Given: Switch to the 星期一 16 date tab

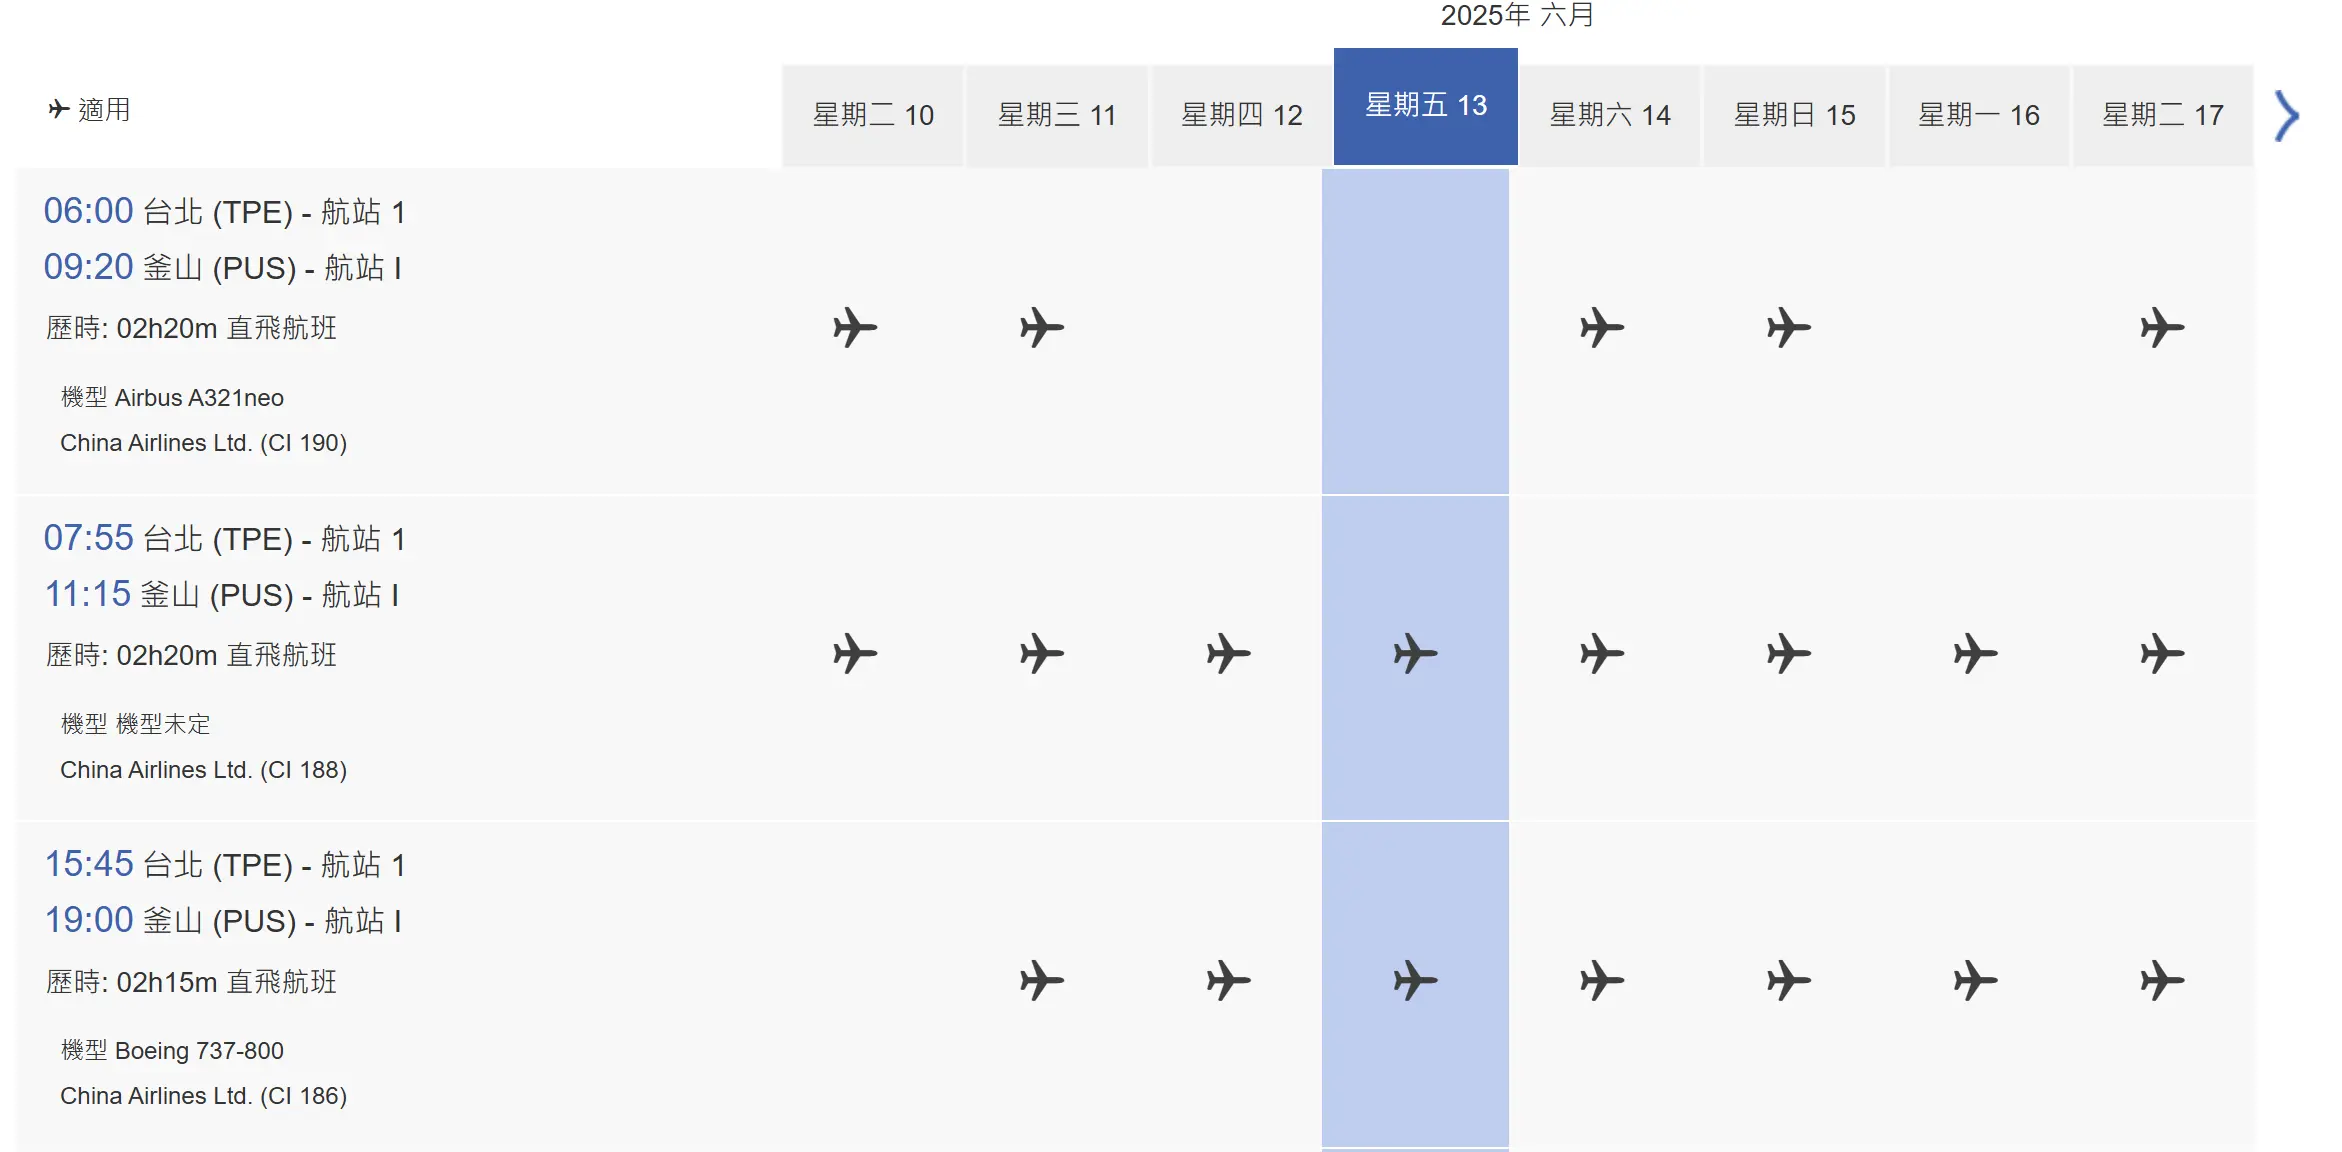Looking at the screenshot, I should [x=1978, y=116].
